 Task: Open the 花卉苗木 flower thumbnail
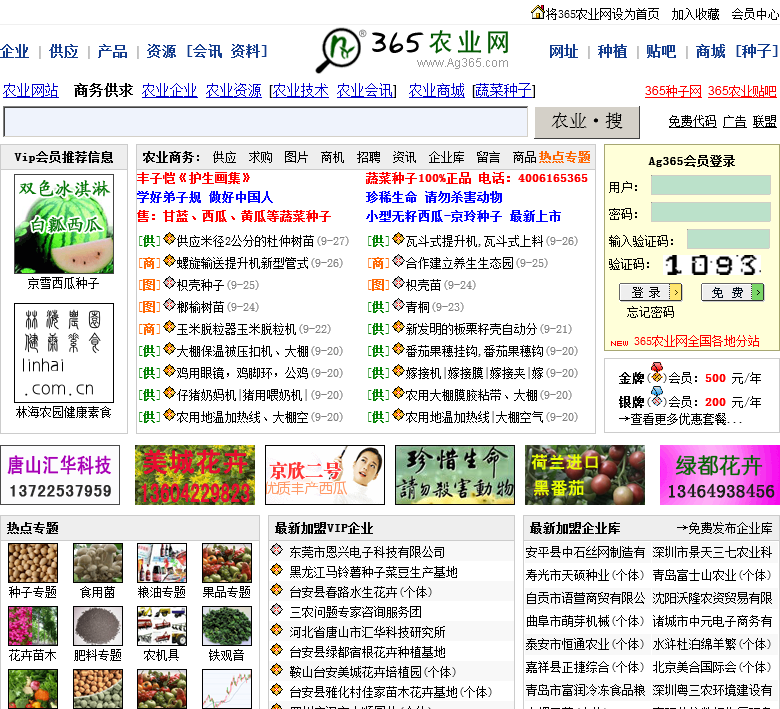(x=33, y=626)
